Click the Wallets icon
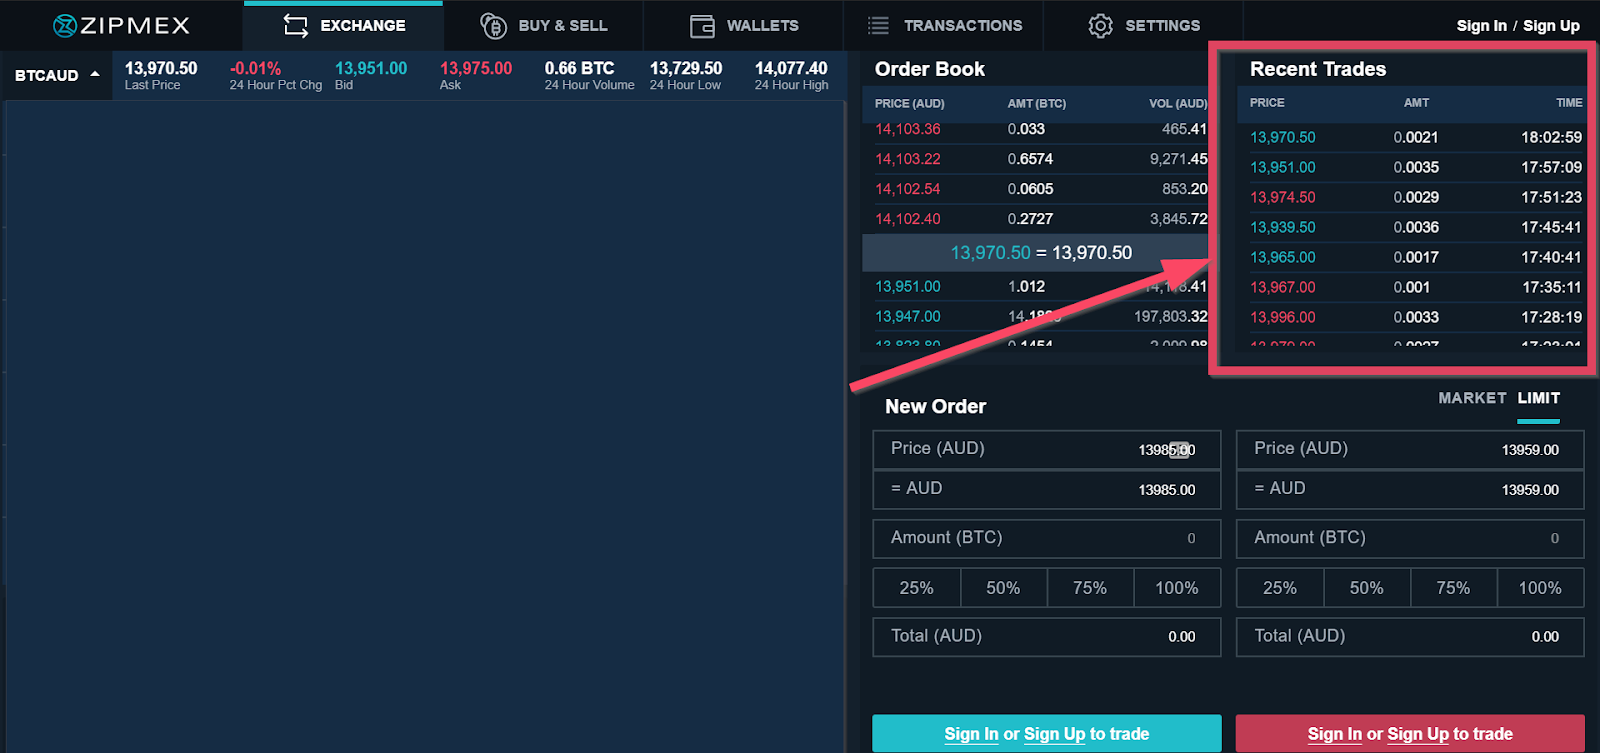Viewport: 1600px width, 753px height. pos(703,26)
